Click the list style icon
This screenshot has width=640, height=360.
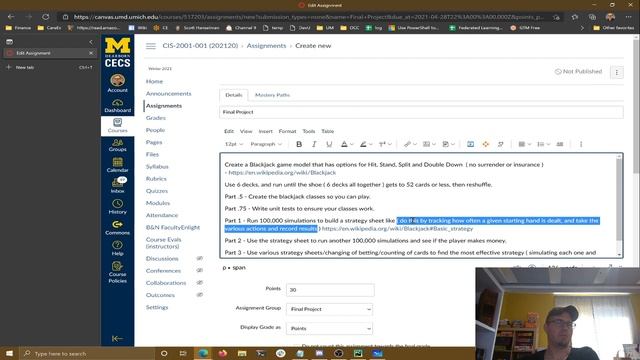tap(540, 144)
